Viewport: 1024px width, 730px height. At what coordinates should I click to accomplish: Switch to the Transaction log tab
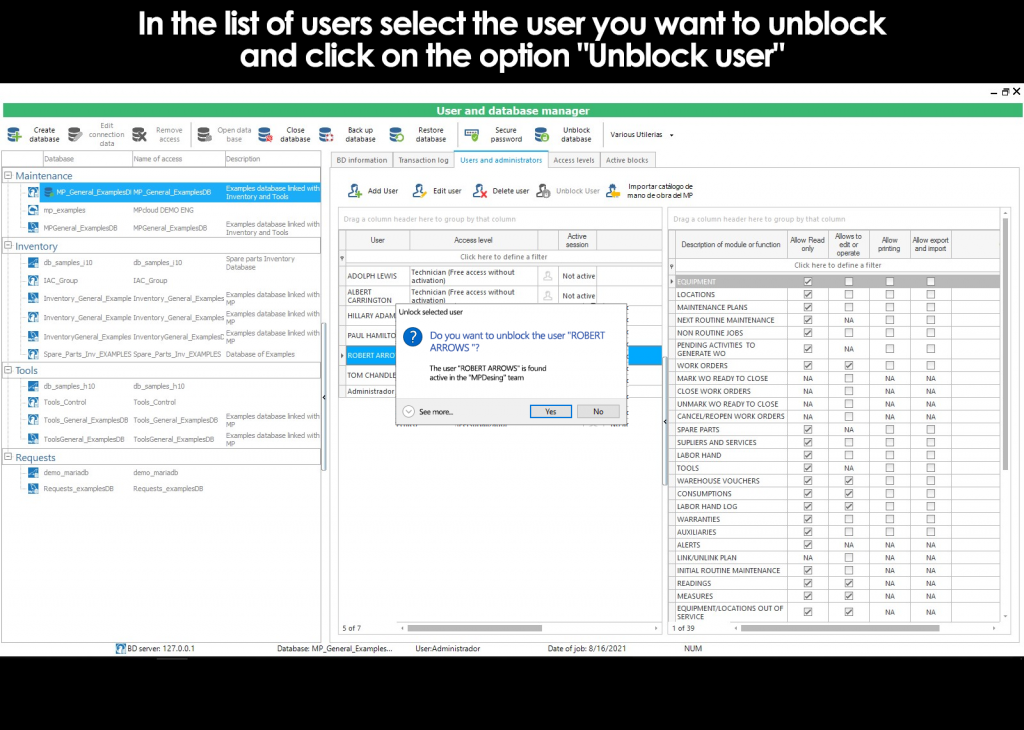coord(423,160)
